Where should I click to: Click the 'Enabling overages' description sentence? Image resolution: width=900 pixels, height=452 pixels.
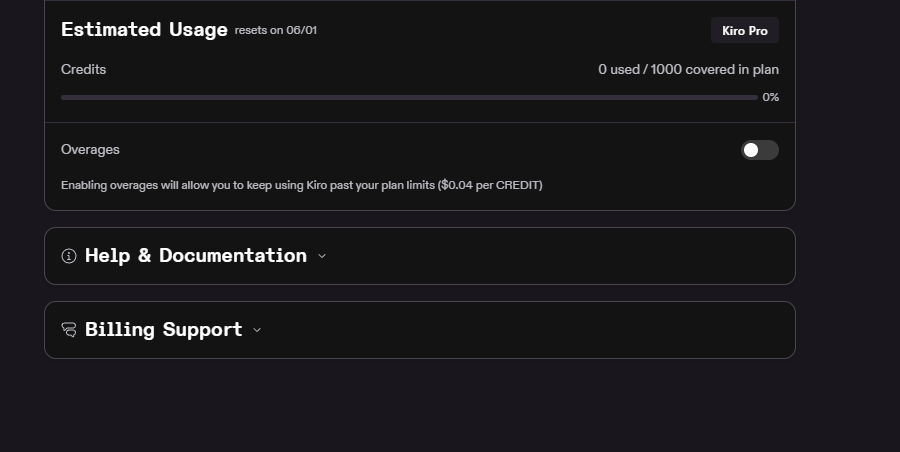pyautogui.click(x=301, y=186)
